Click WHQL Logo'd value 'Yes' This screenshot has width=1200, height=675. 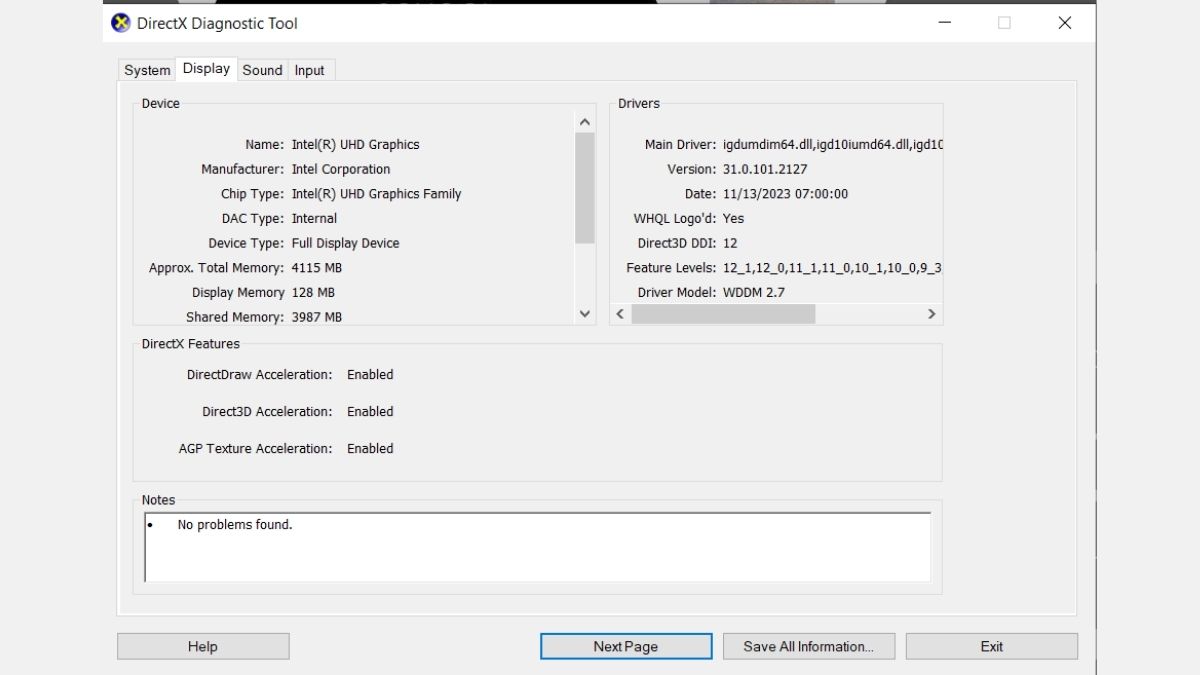point(733,218)
